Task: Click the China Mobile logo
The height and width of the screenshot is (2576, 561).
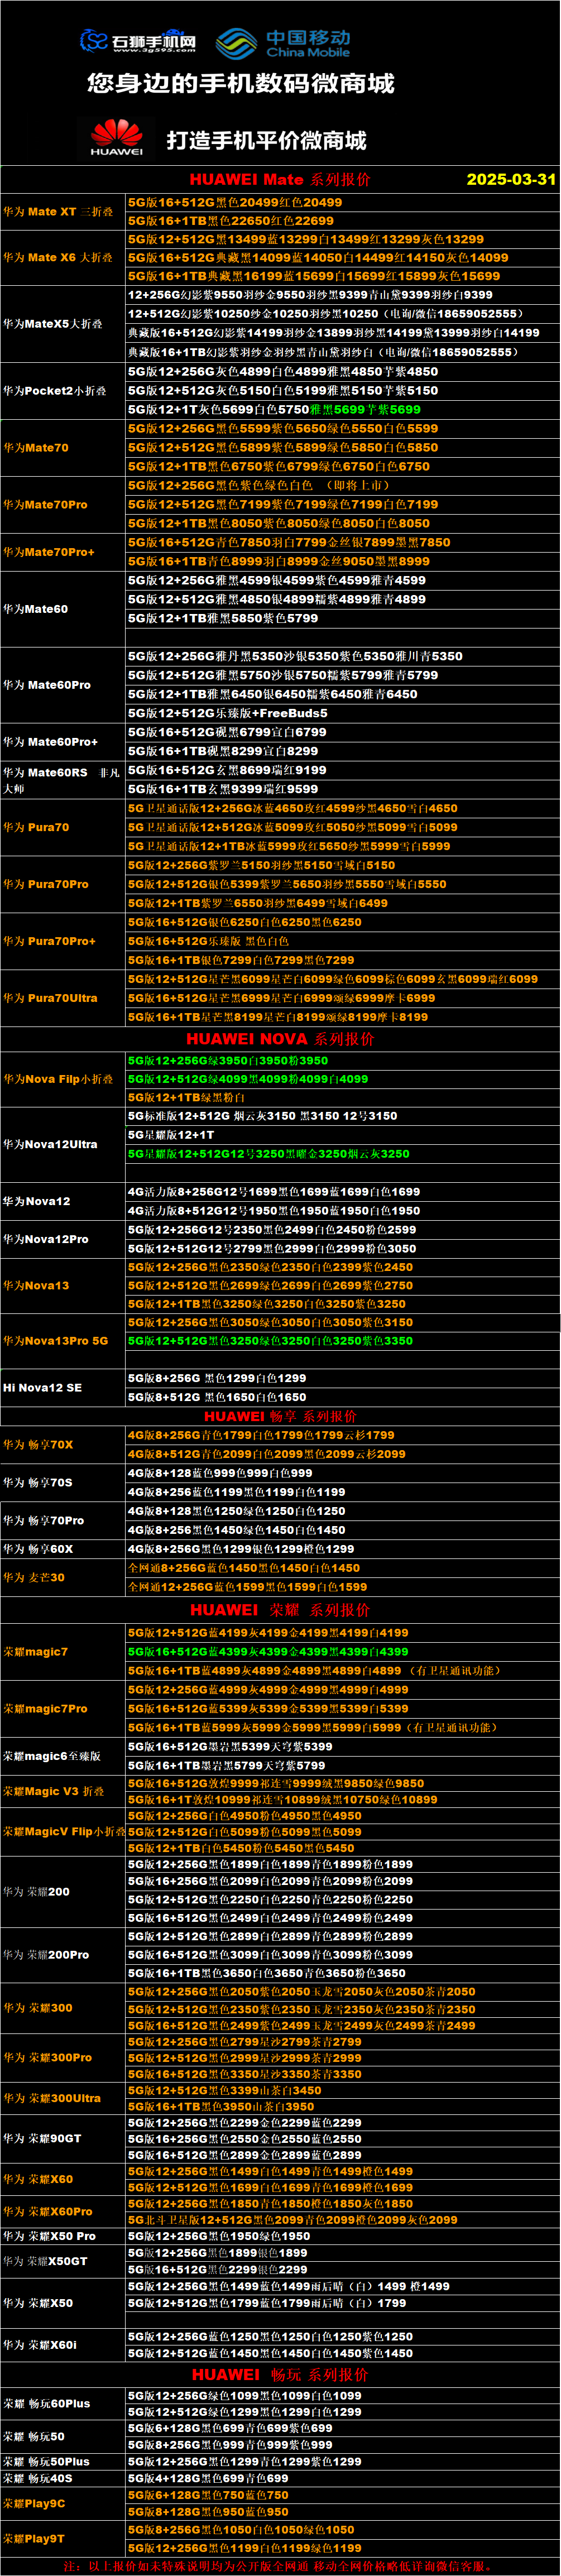Action: point(283,43)
